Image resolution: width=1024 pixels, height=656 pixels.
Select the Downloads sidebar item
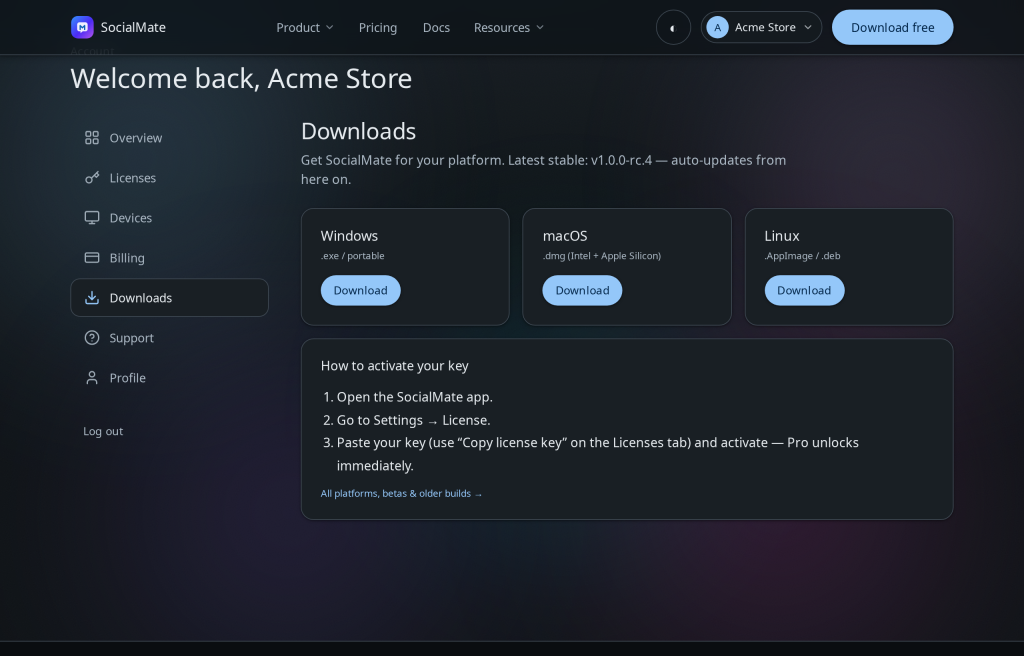tap(169, 298)
